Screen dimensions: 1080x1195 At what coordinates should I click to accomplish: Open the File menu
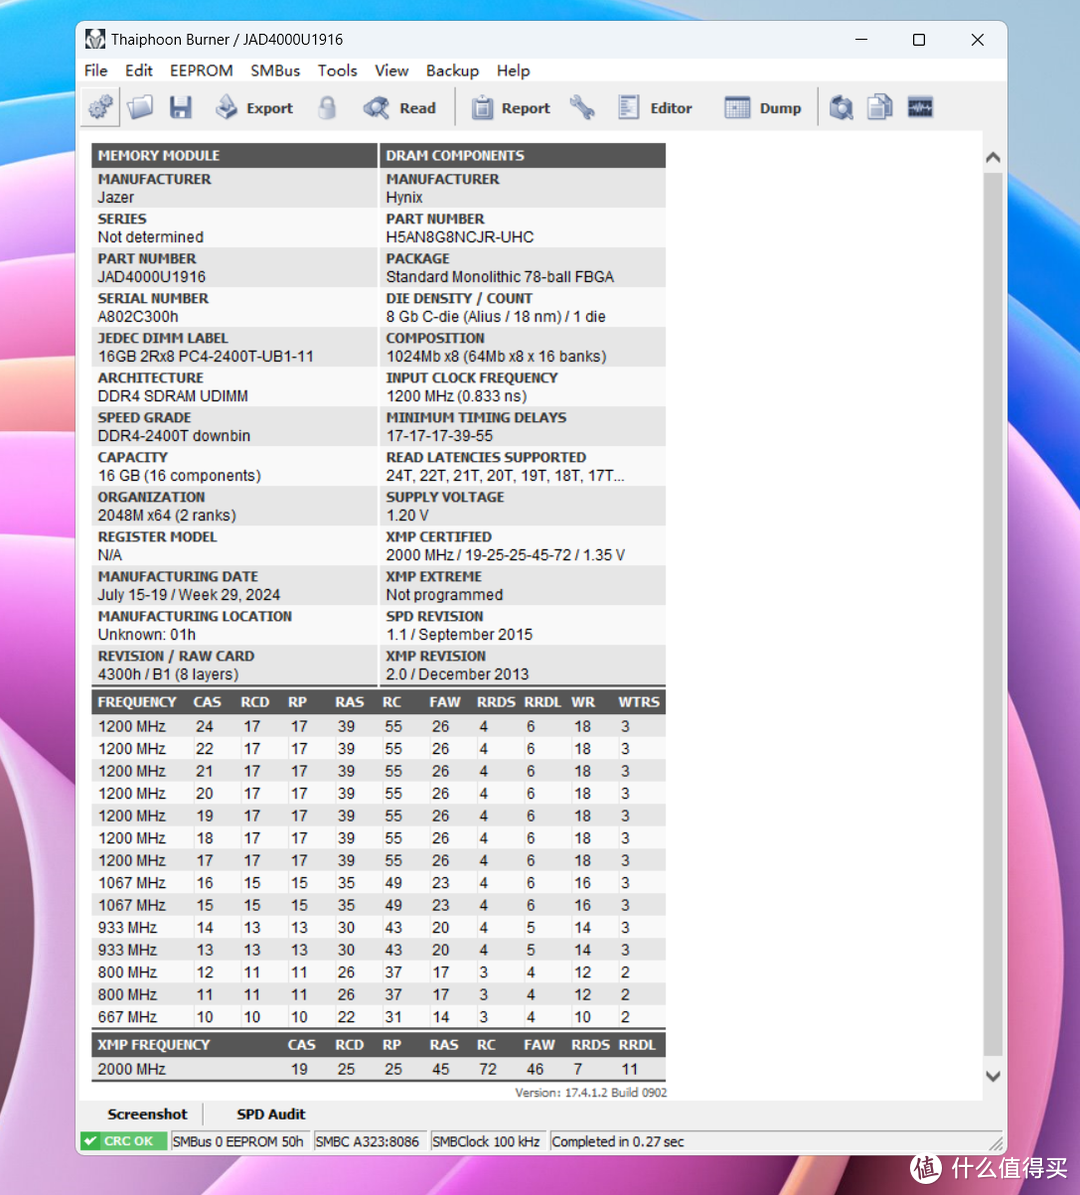(95, 71)
